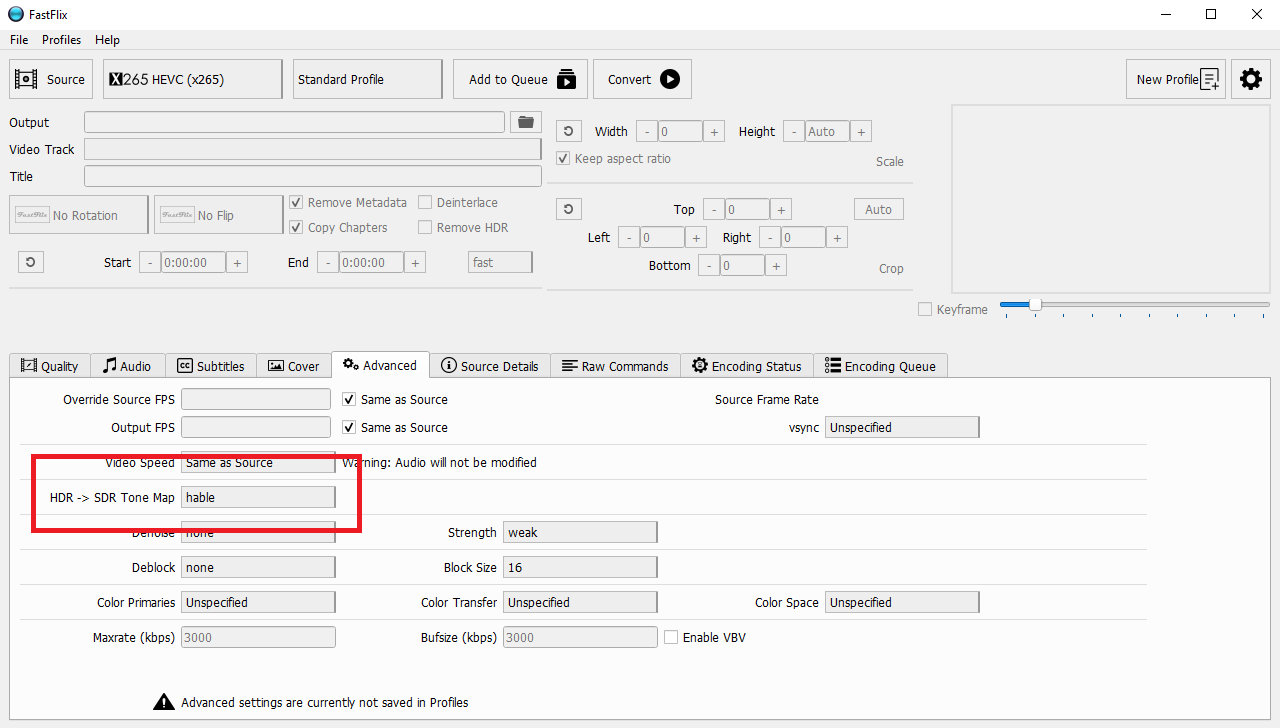The image size is (1280, 728).
Task: Switch to the Audio tab
Action: pyautogui.click(x=128, y=366)
